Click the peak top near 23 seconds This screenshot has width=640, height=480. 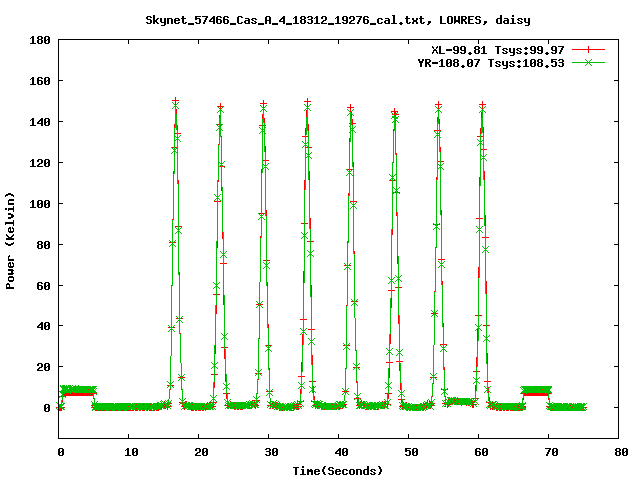pyautogui.click(x=220, y=107)
